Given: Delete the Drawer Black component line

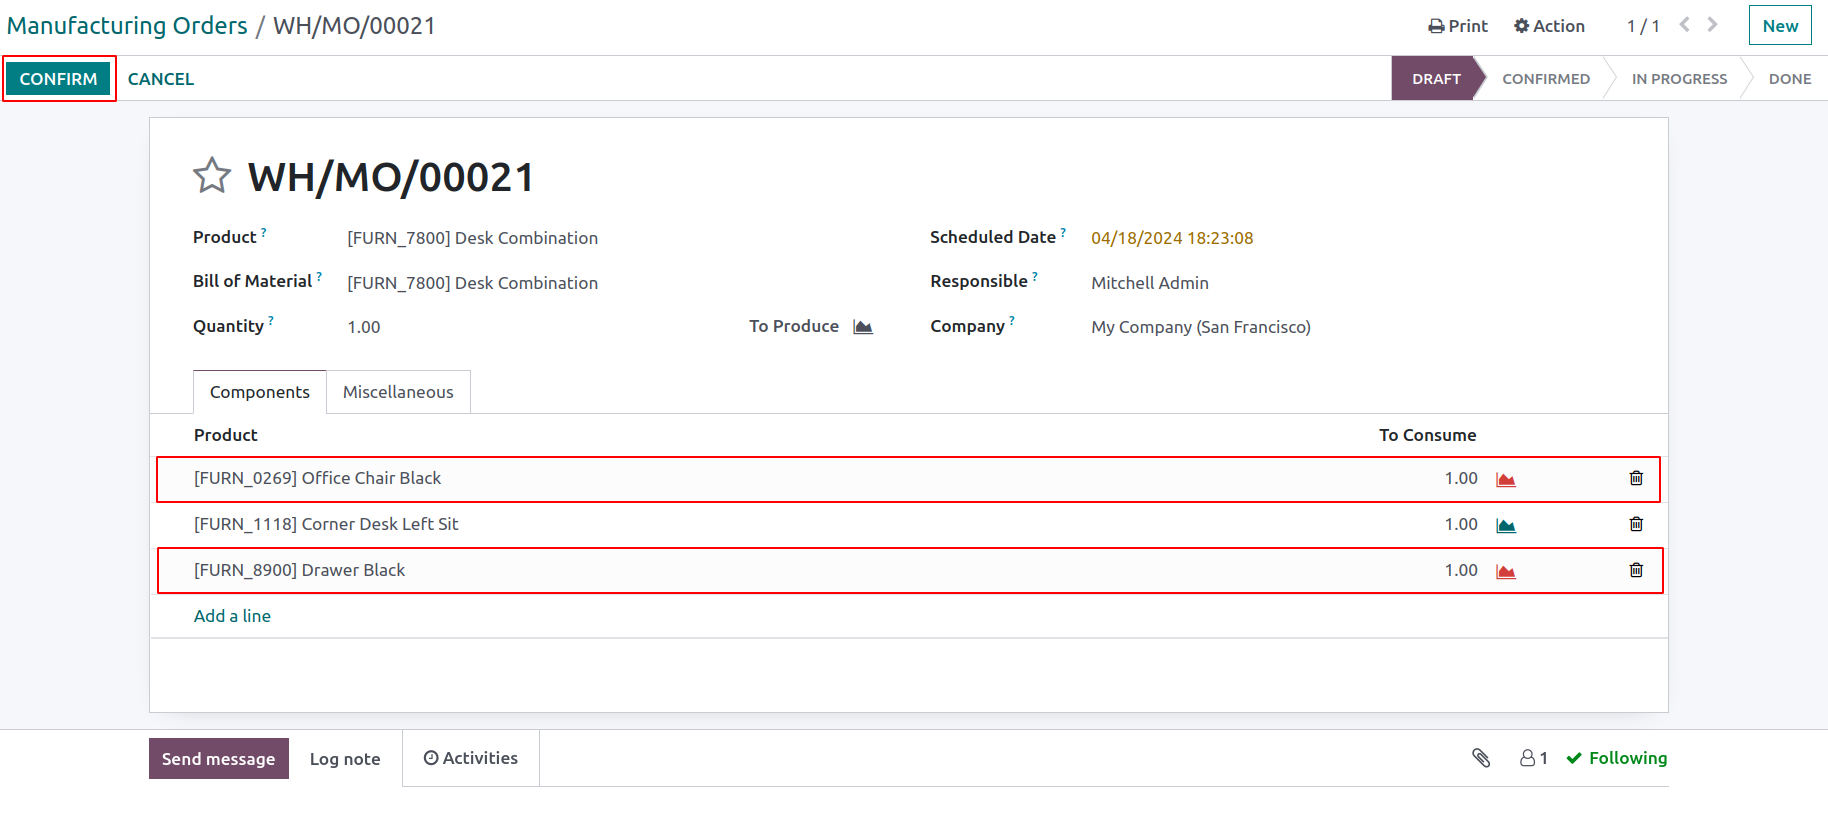Looking at the screenshot, I should (x=1636, y=570).
